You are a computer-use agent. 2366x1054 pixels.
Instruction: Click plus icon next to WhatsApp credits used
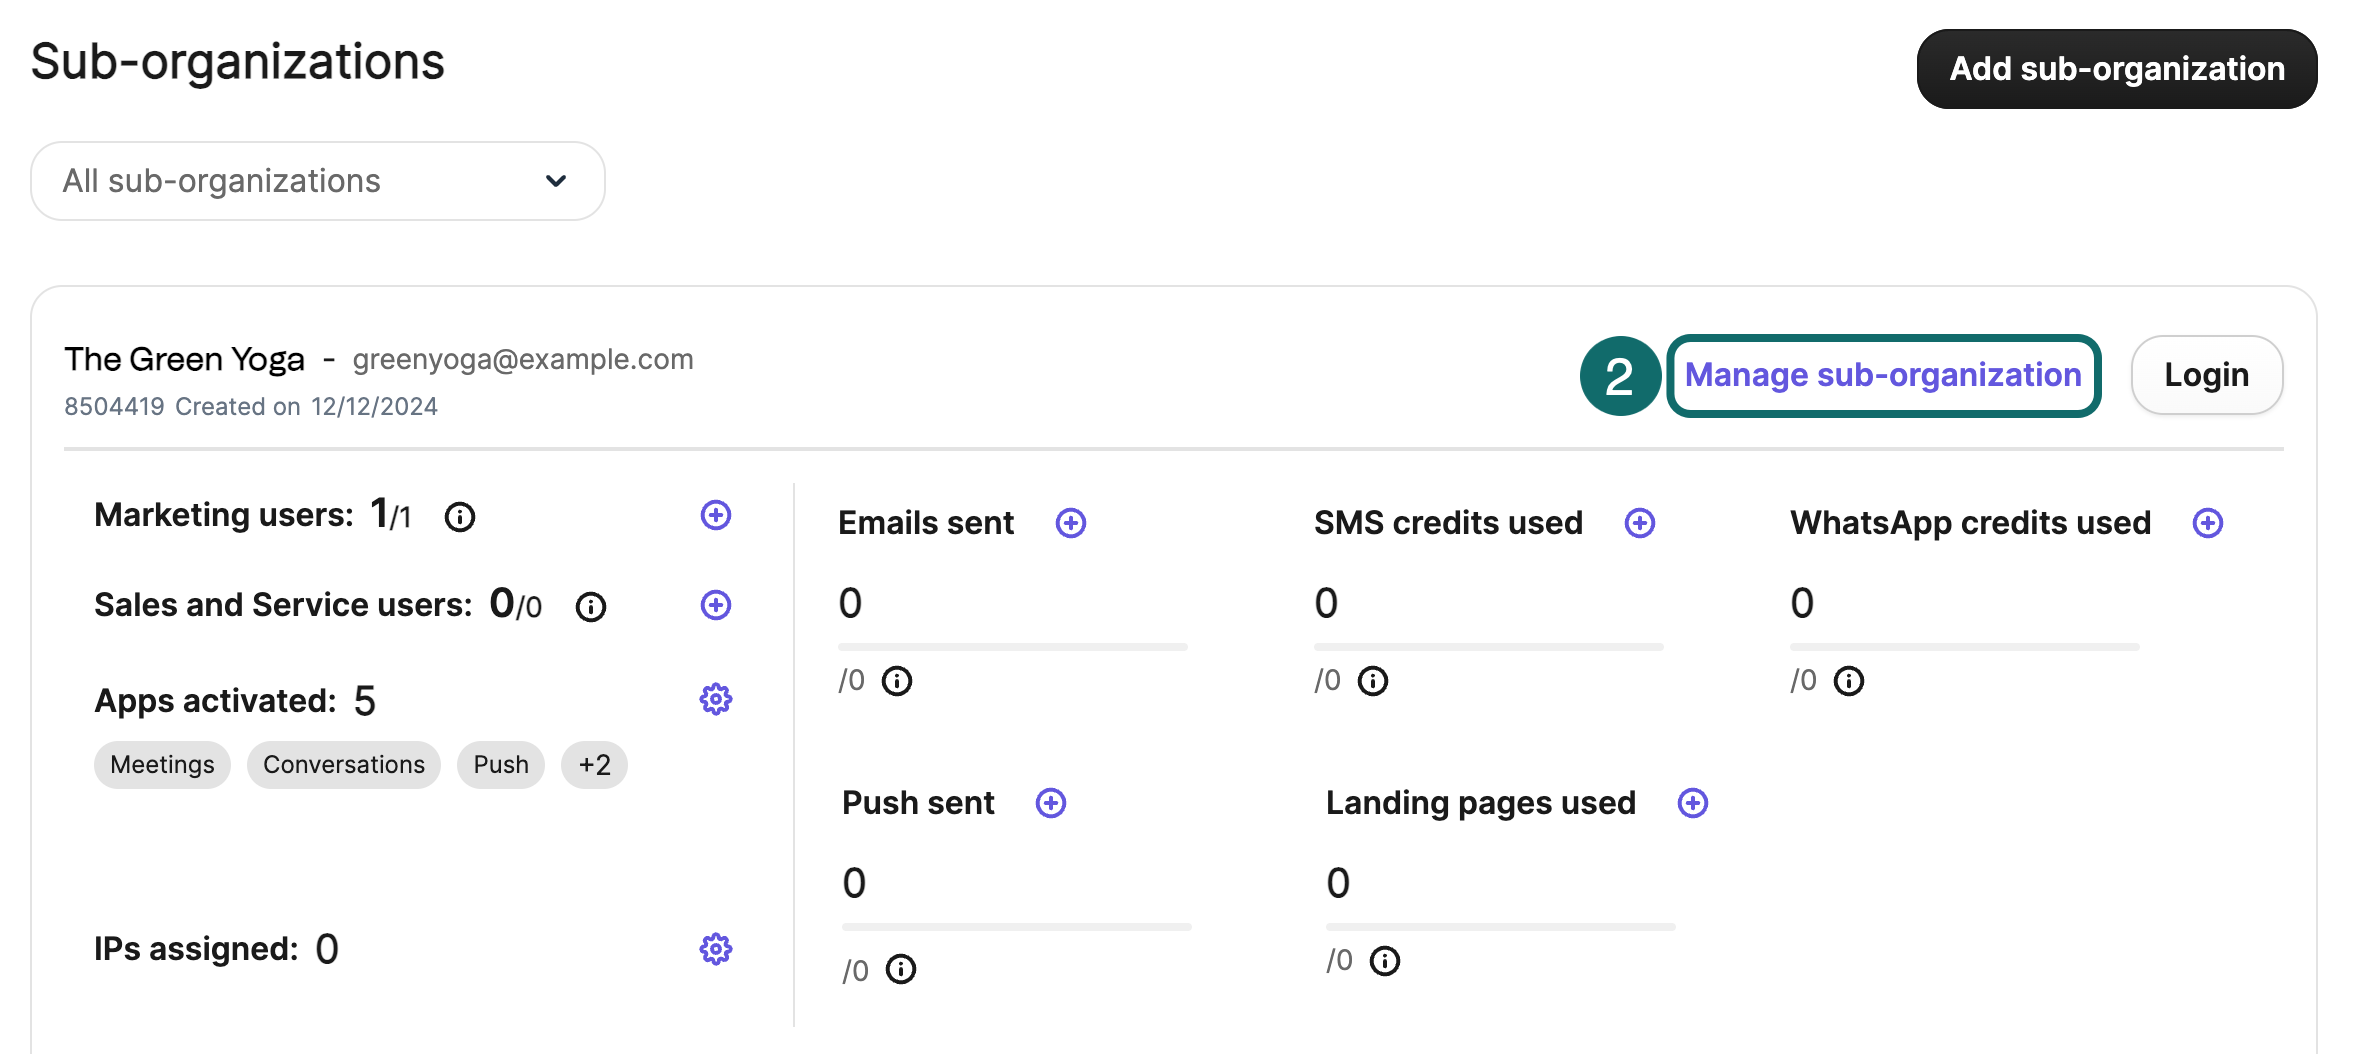click(x=2207, y=523)
